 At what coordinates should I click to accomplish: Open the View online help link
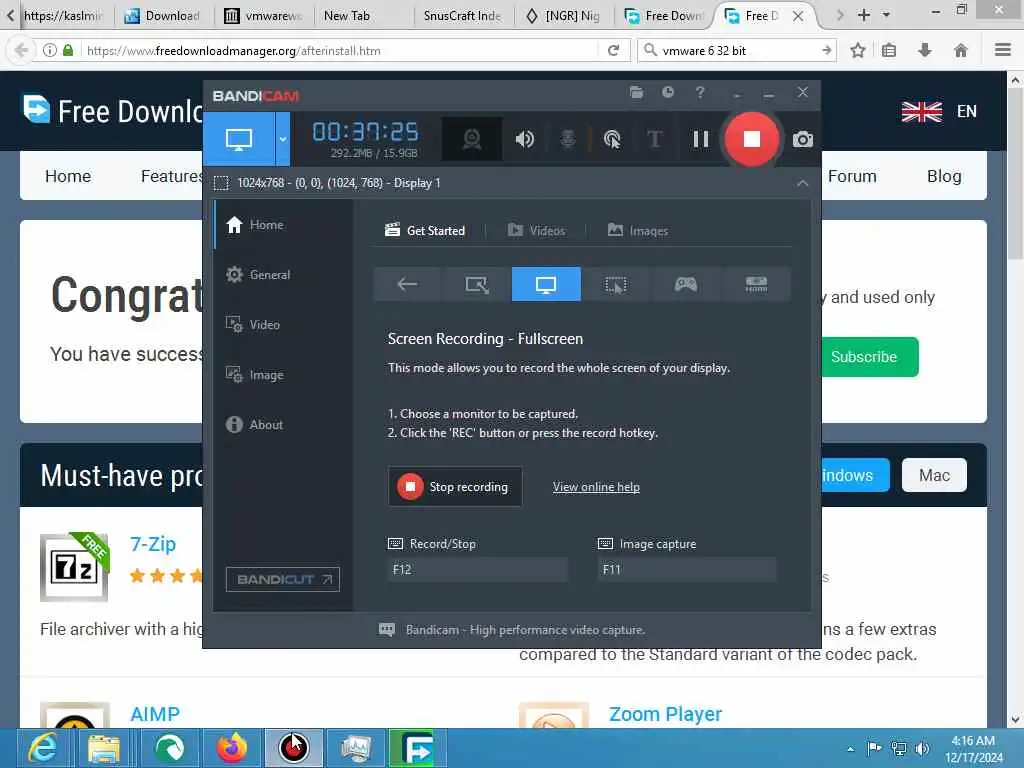tap(596, 487)
